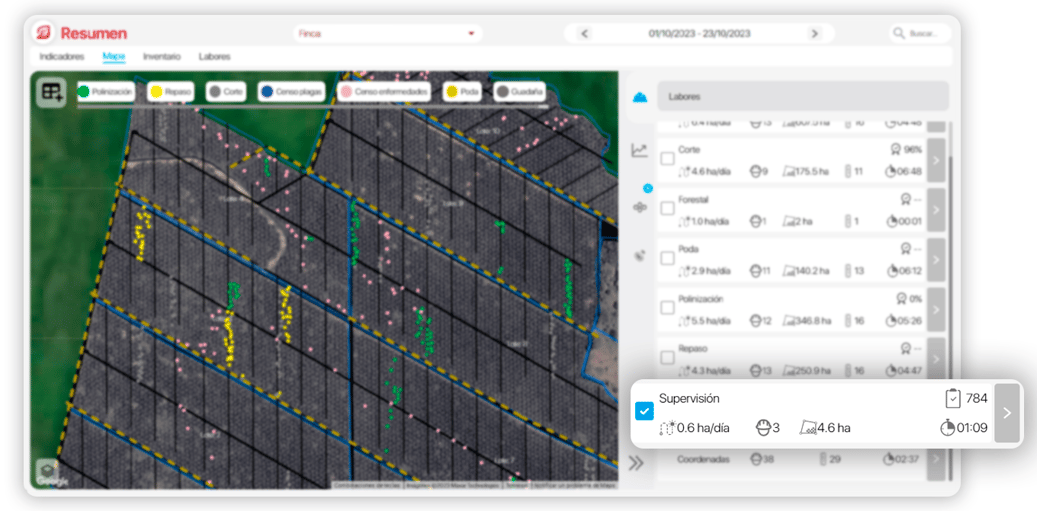
Task: Click the Forestal quality ribbon icon
Action: pos(904,199)
